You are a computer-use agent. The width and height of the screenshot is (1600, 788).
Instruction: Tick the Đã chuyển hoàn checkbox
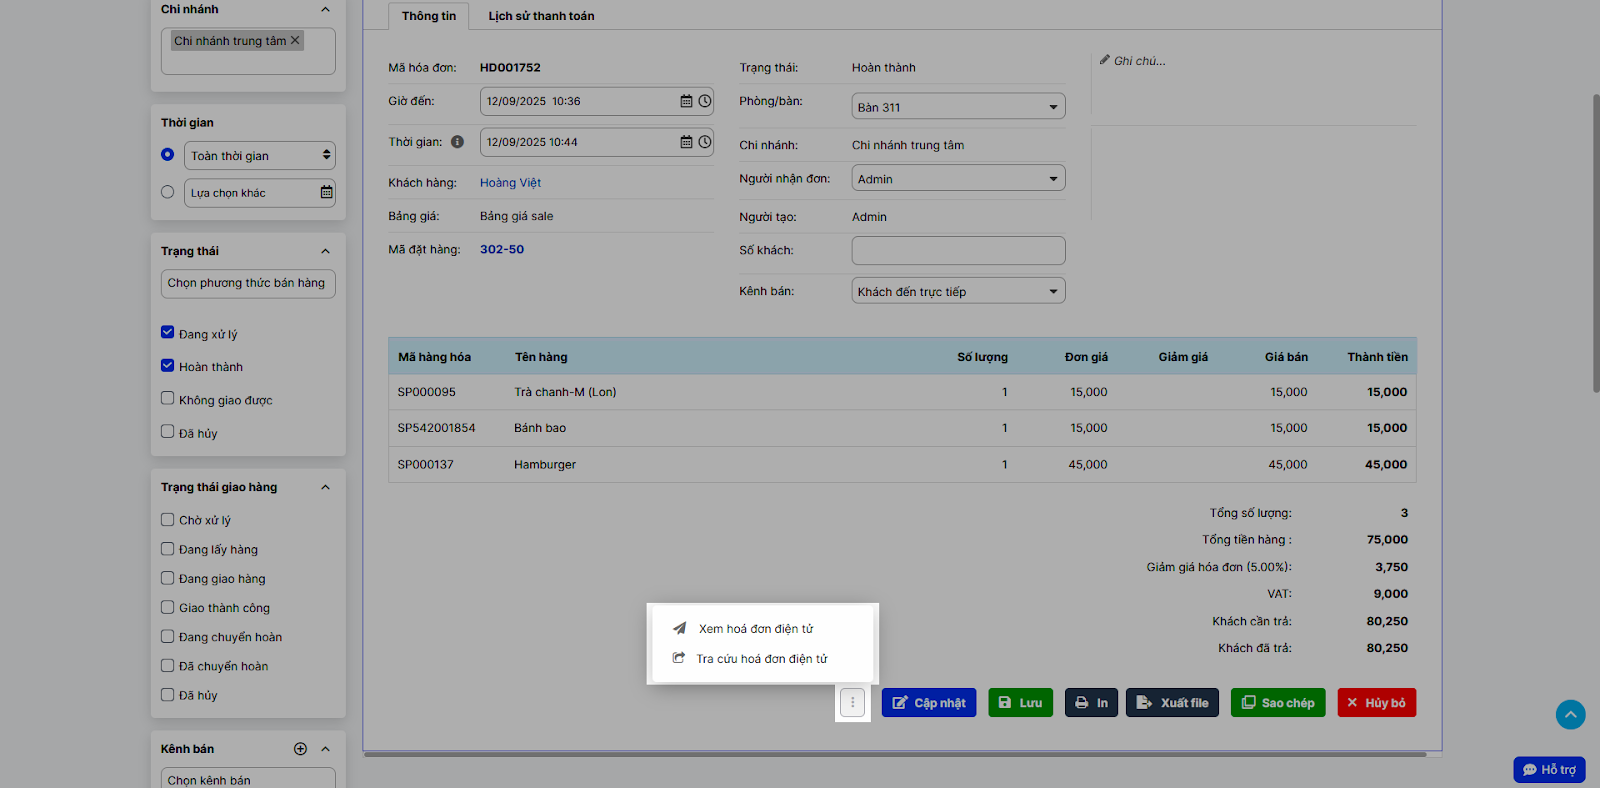click(x=168, y=665)
